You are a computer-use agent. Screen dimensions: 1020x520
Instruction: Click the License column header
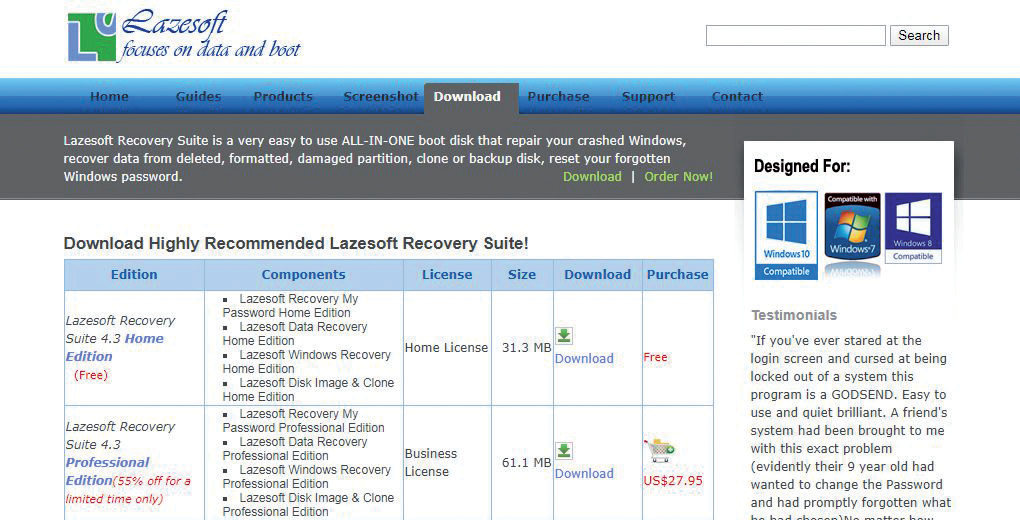point(447,275)
